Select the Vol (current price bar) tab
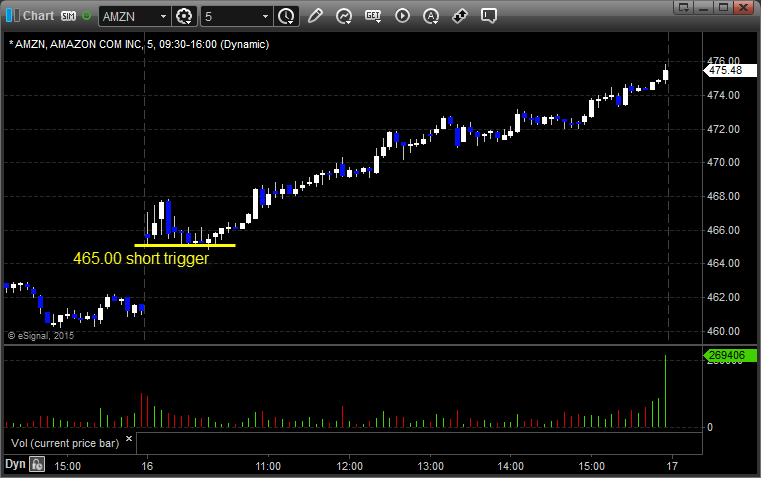Screen dimensions: 761x478 coord(64,442)
